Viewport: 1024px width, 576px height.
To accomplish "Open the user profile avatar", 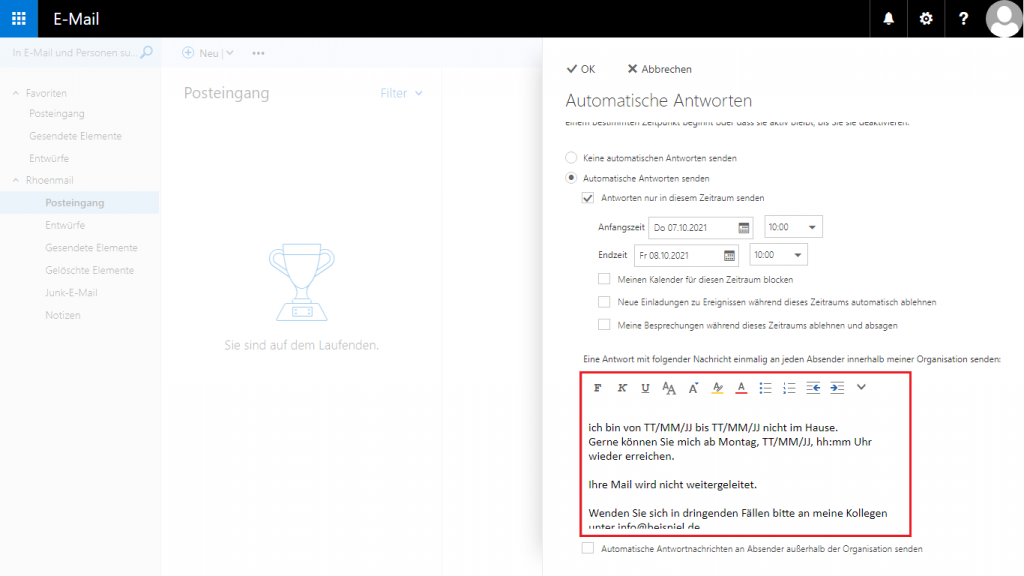I will pyautogui.click(x=1003, y=18).
